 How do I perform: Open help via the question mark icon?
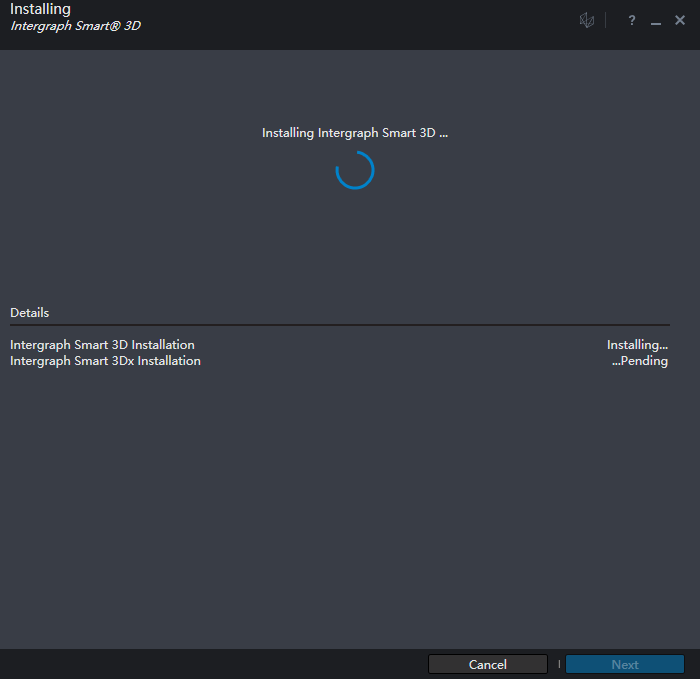[x=631, y=21]
